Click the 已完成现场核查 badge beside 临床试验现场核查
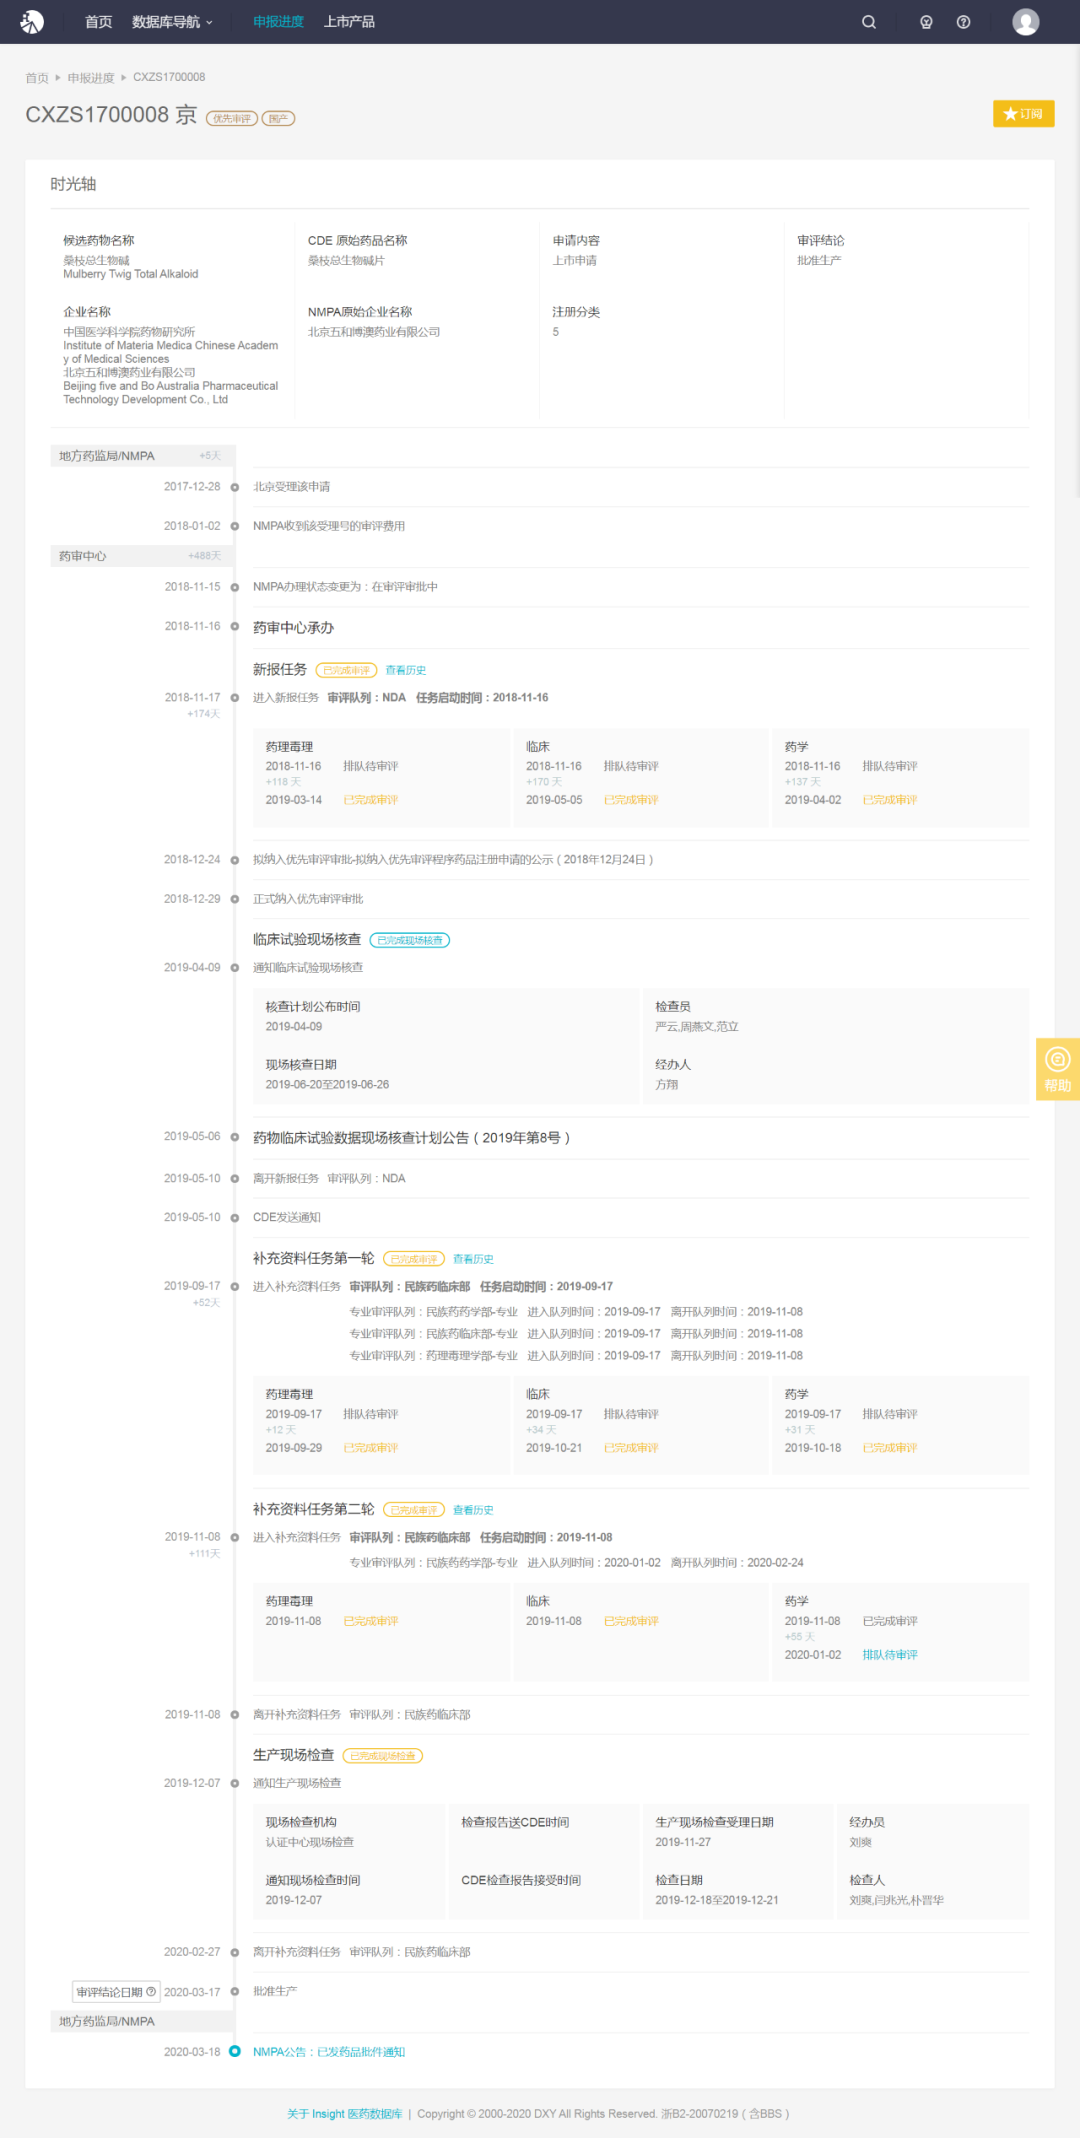 pyautogui.click(x=410, y=940)
